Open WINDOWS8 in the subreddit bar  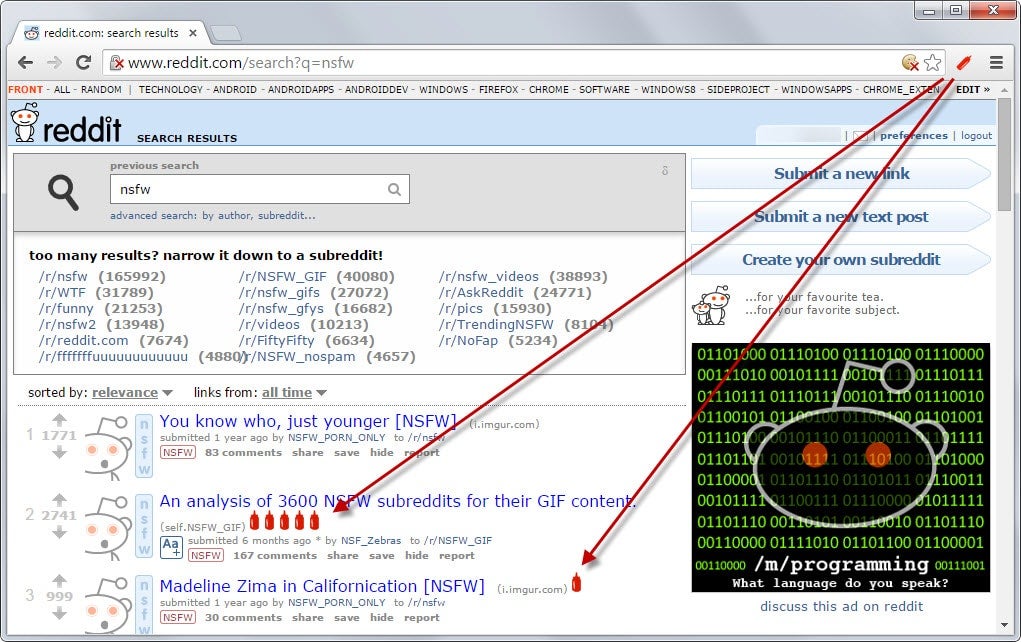pos(668,89)
